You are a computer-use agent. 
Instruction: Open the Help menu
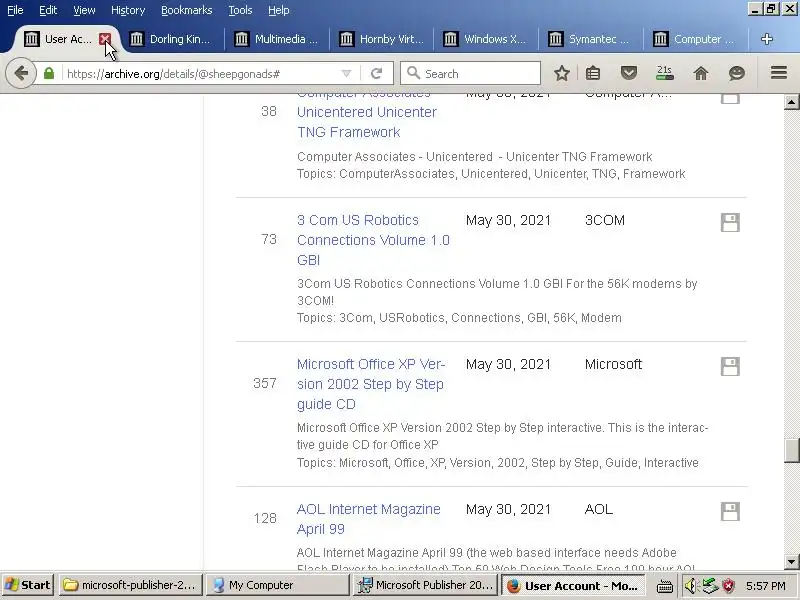click(279, 10)
